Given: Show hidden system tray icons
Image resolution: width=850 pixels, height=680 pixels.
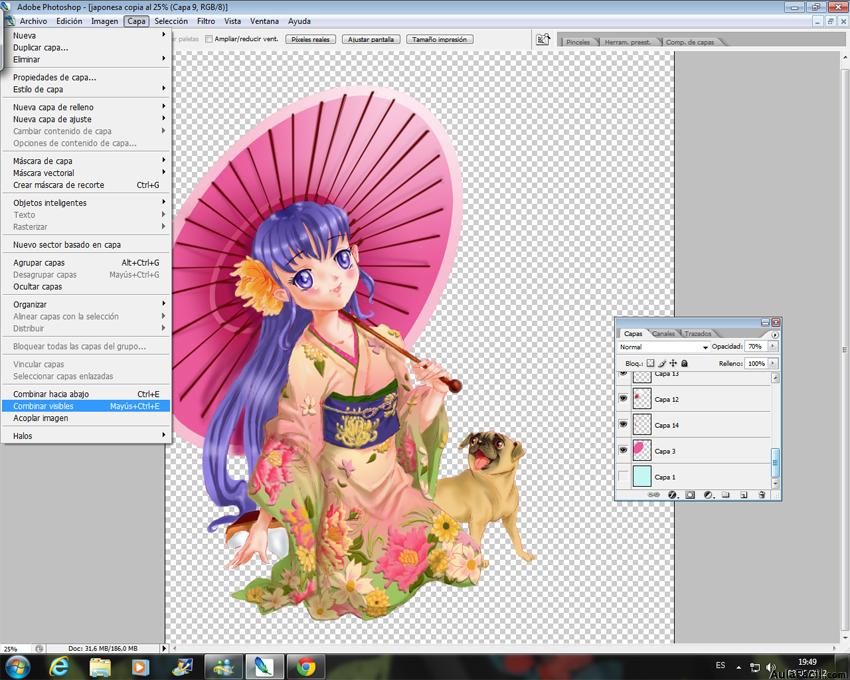Looking at the screenshot, I should (x=738, y=667).
